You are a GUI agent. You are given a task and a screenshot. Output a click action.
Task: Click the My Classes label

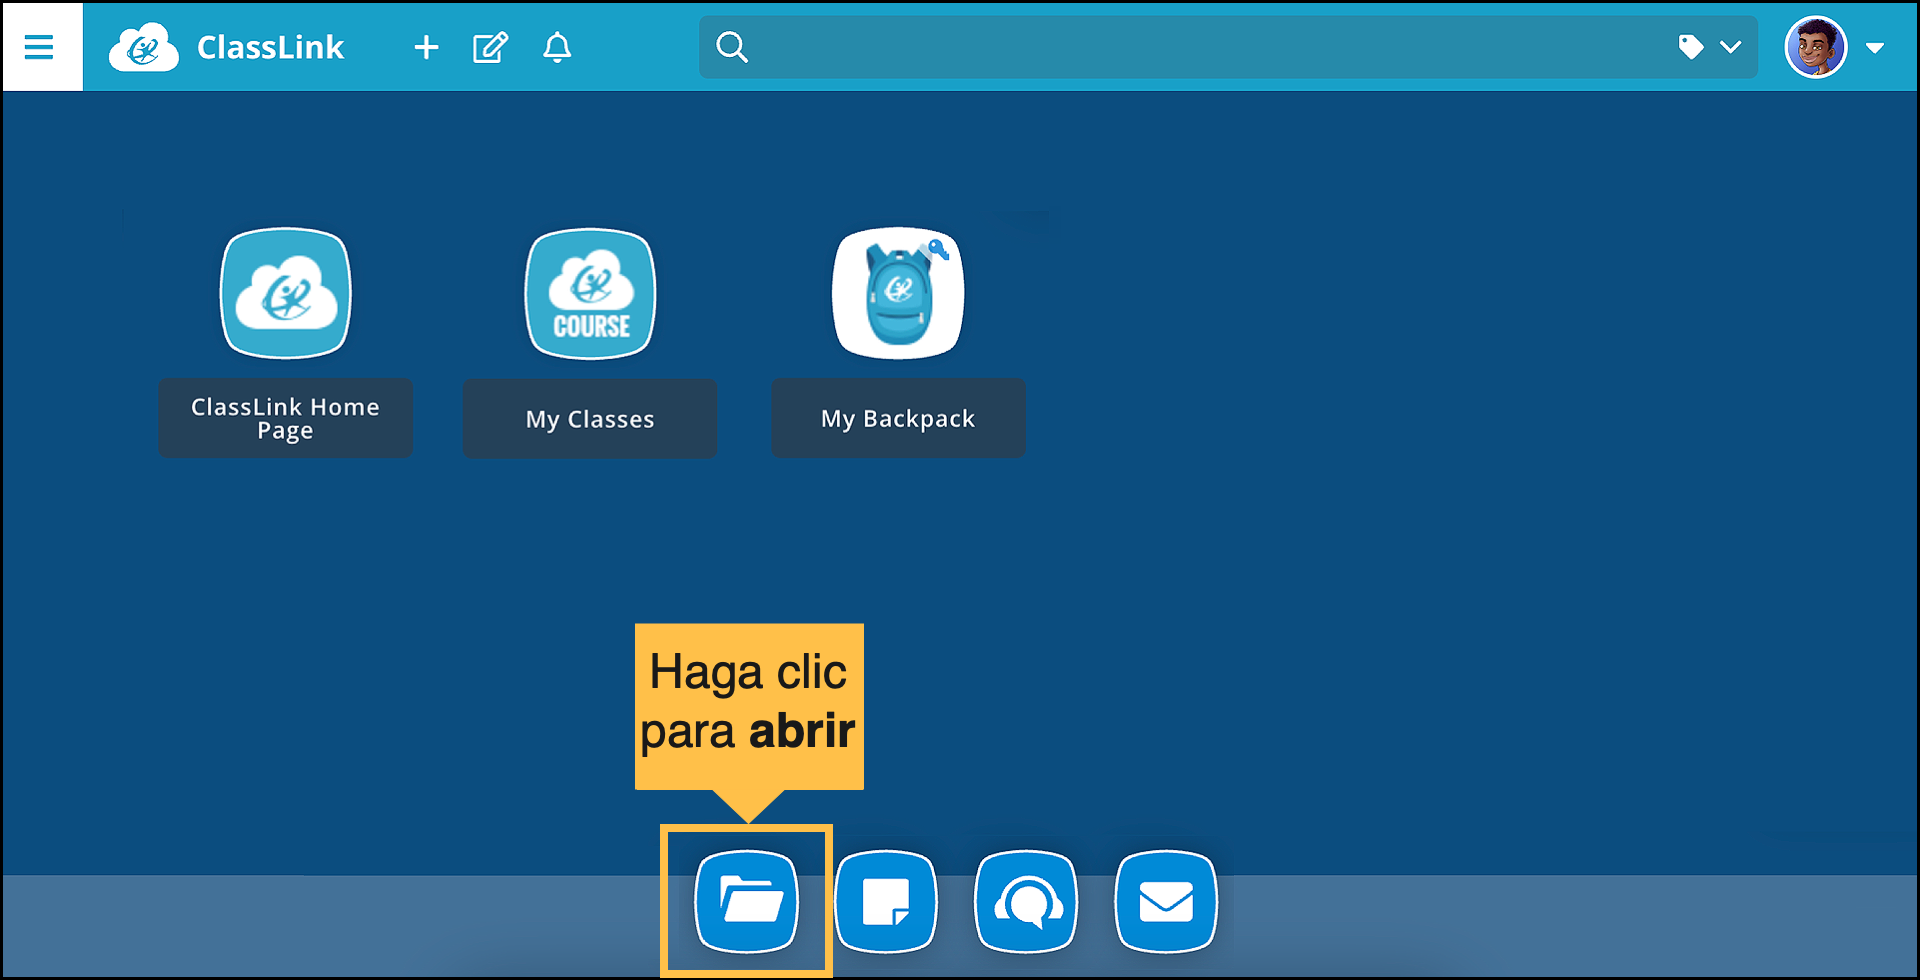coord(590,418)
